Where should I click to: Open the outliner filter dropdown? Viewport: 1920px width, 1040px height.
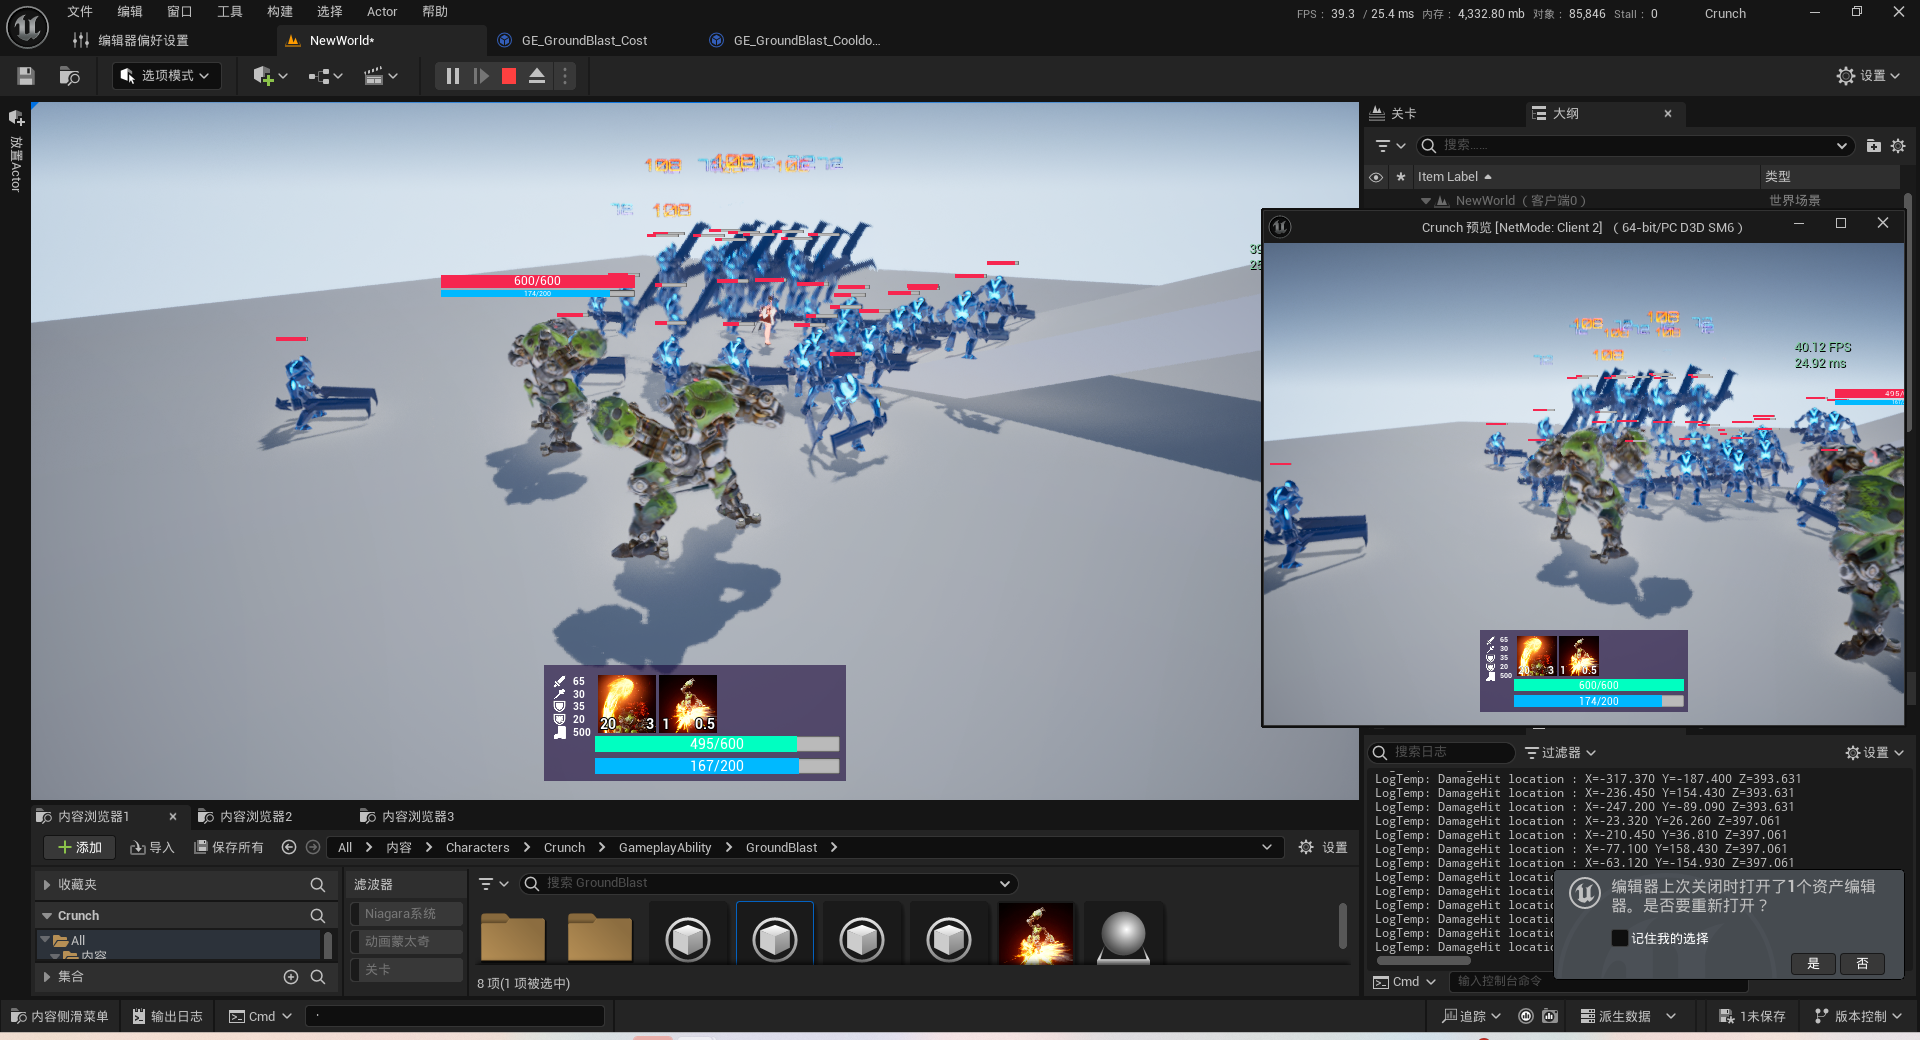pyautogui.click(x=1390, y=146)
